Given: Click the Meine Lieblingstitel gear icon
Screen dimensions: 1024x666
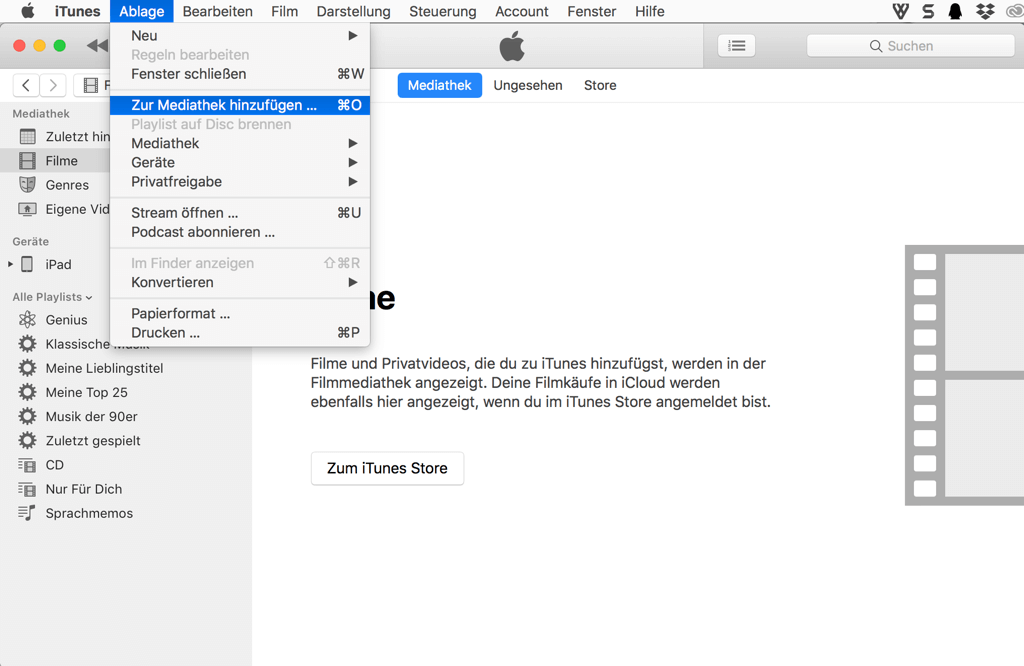Looking at the screenshot, I should (27, 368).
